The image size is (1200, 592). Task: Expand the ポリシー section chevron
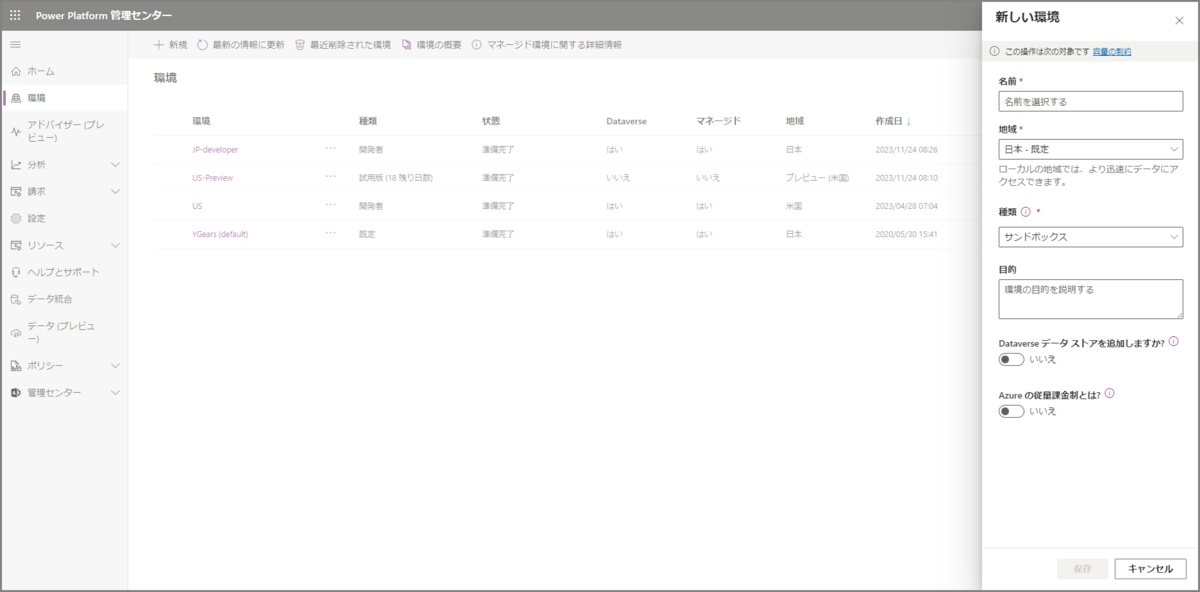pos(115,366)
